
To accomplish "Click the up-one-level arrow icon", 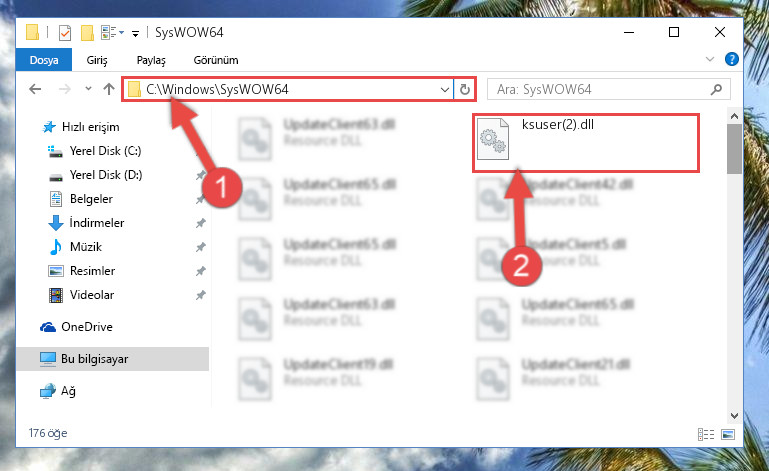I will (x=109, y=89).
